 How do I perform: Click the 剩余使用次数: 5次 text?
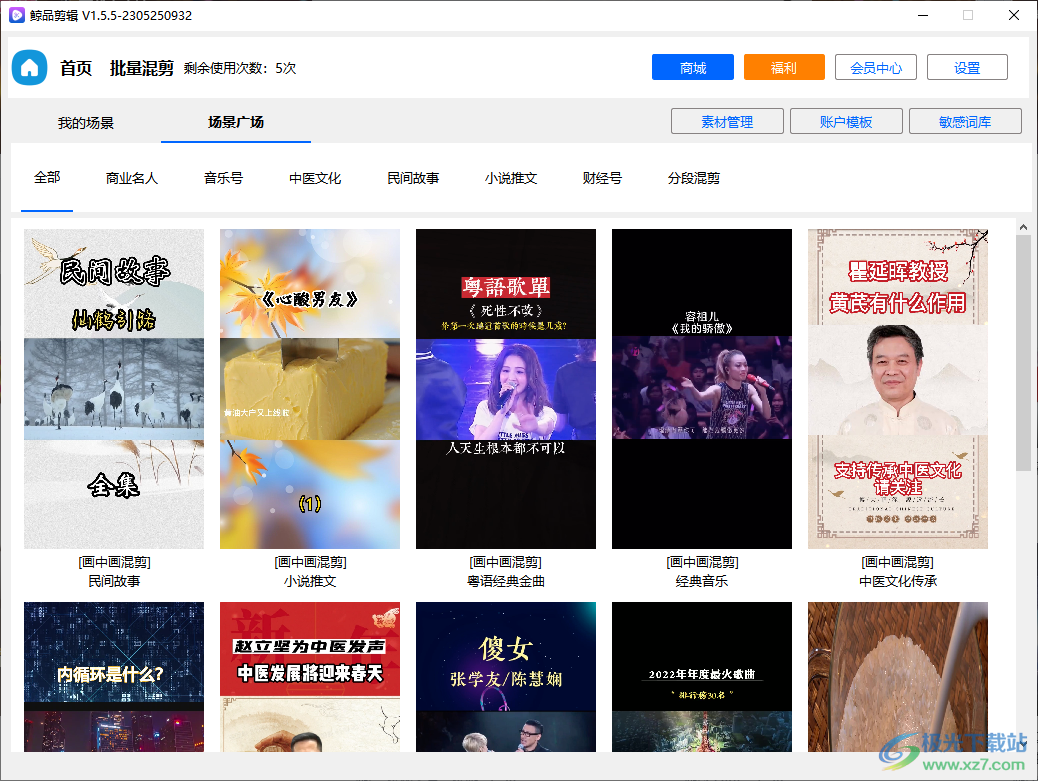(x=240, y=68)
